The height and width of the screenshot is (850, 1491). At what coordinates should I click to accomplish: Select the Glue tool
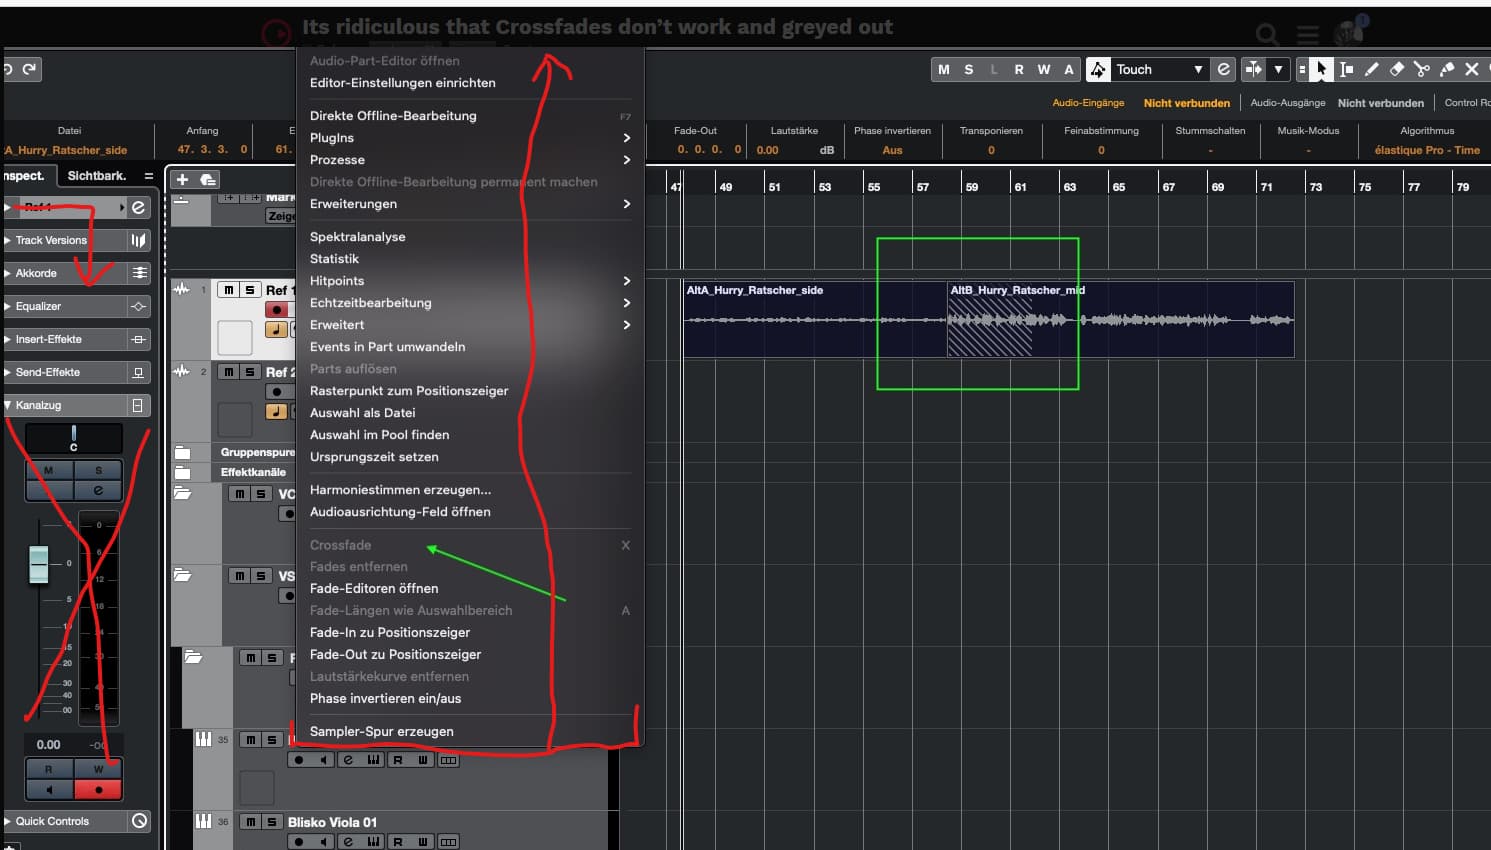click(1447, 69)
